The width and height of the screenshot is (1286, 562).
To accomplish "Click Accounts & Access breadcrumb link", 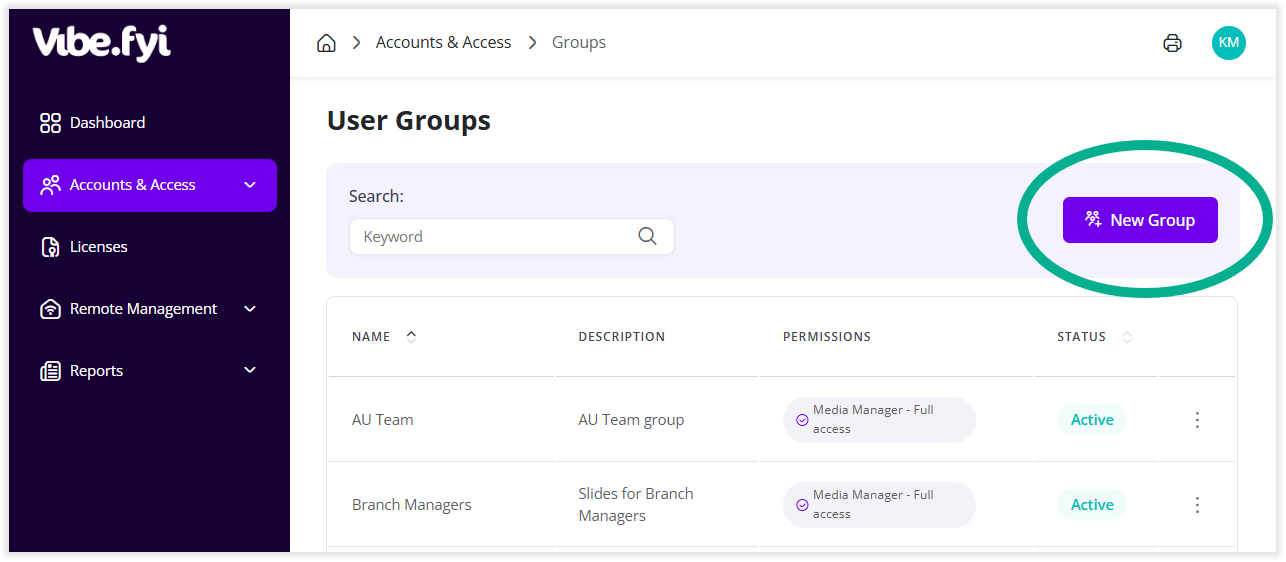I will pos(443,43).
